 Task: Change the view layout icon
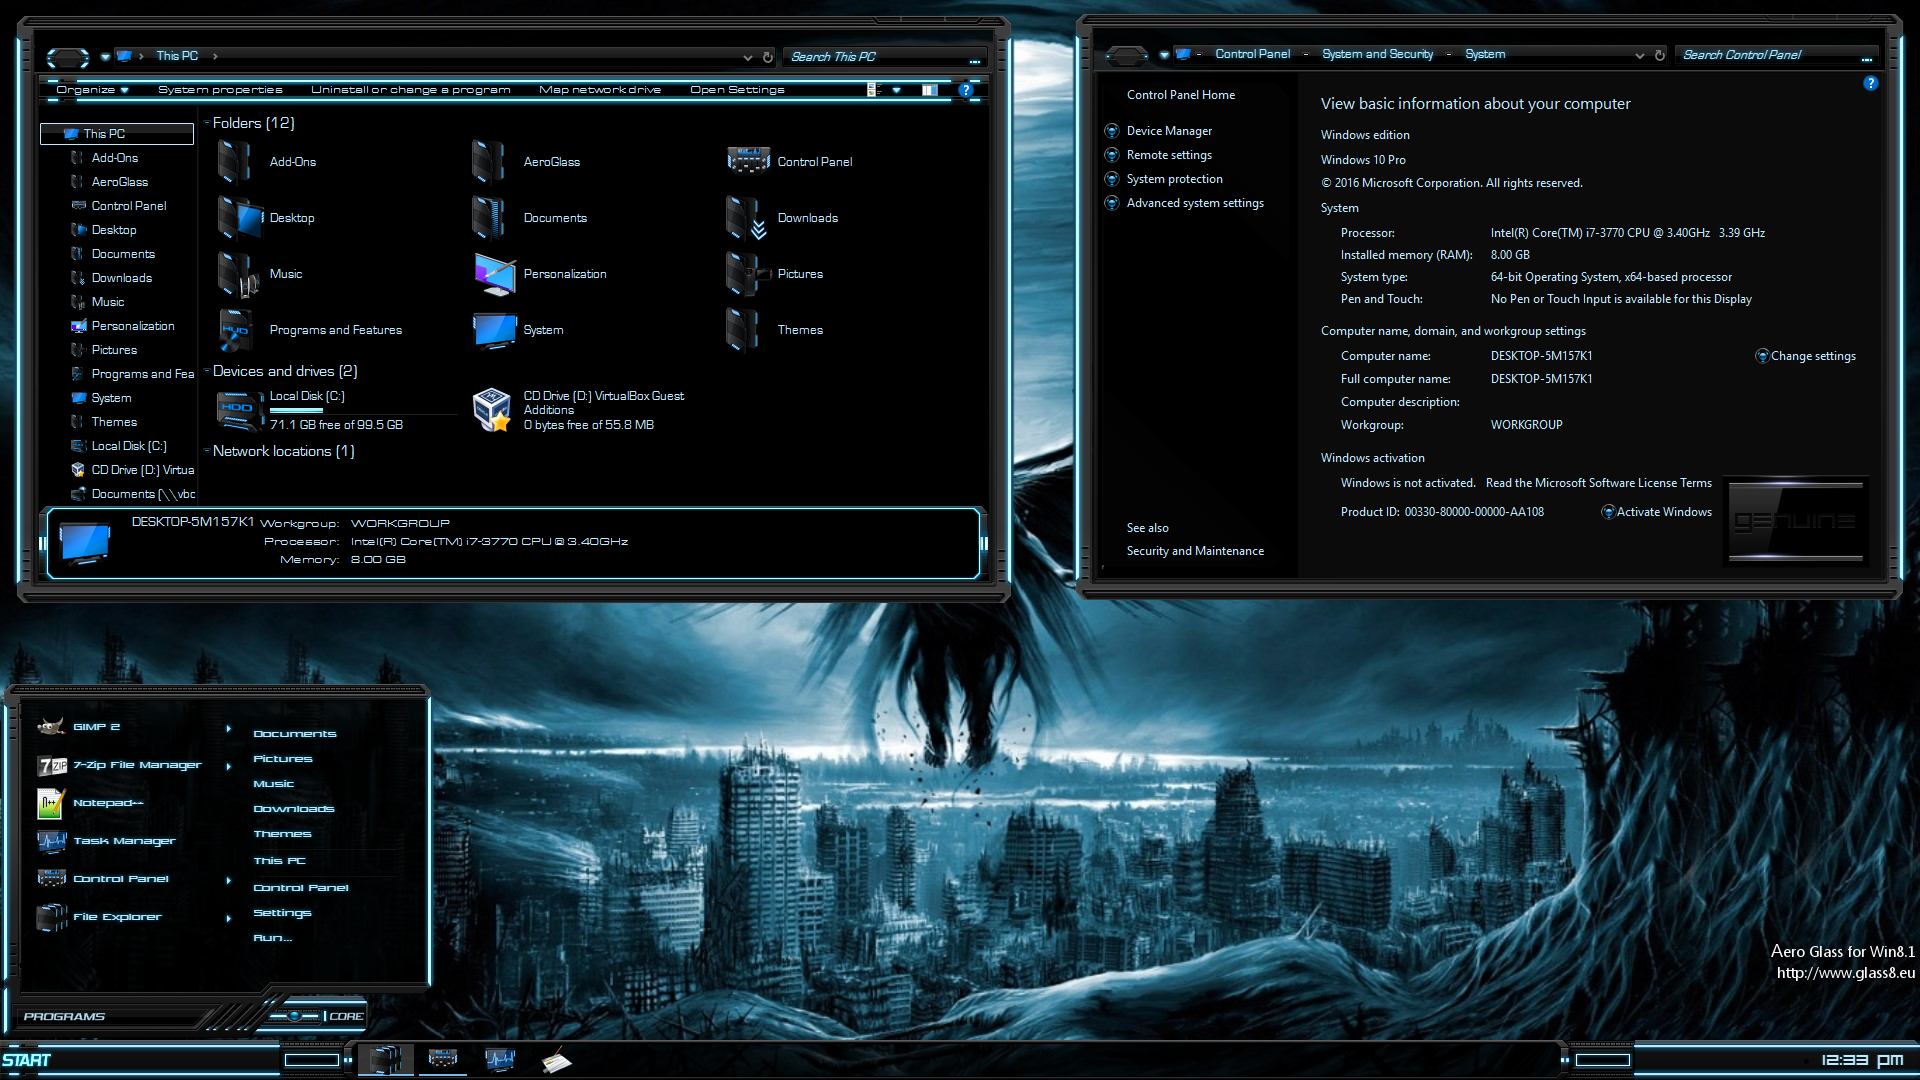[873, 90]
